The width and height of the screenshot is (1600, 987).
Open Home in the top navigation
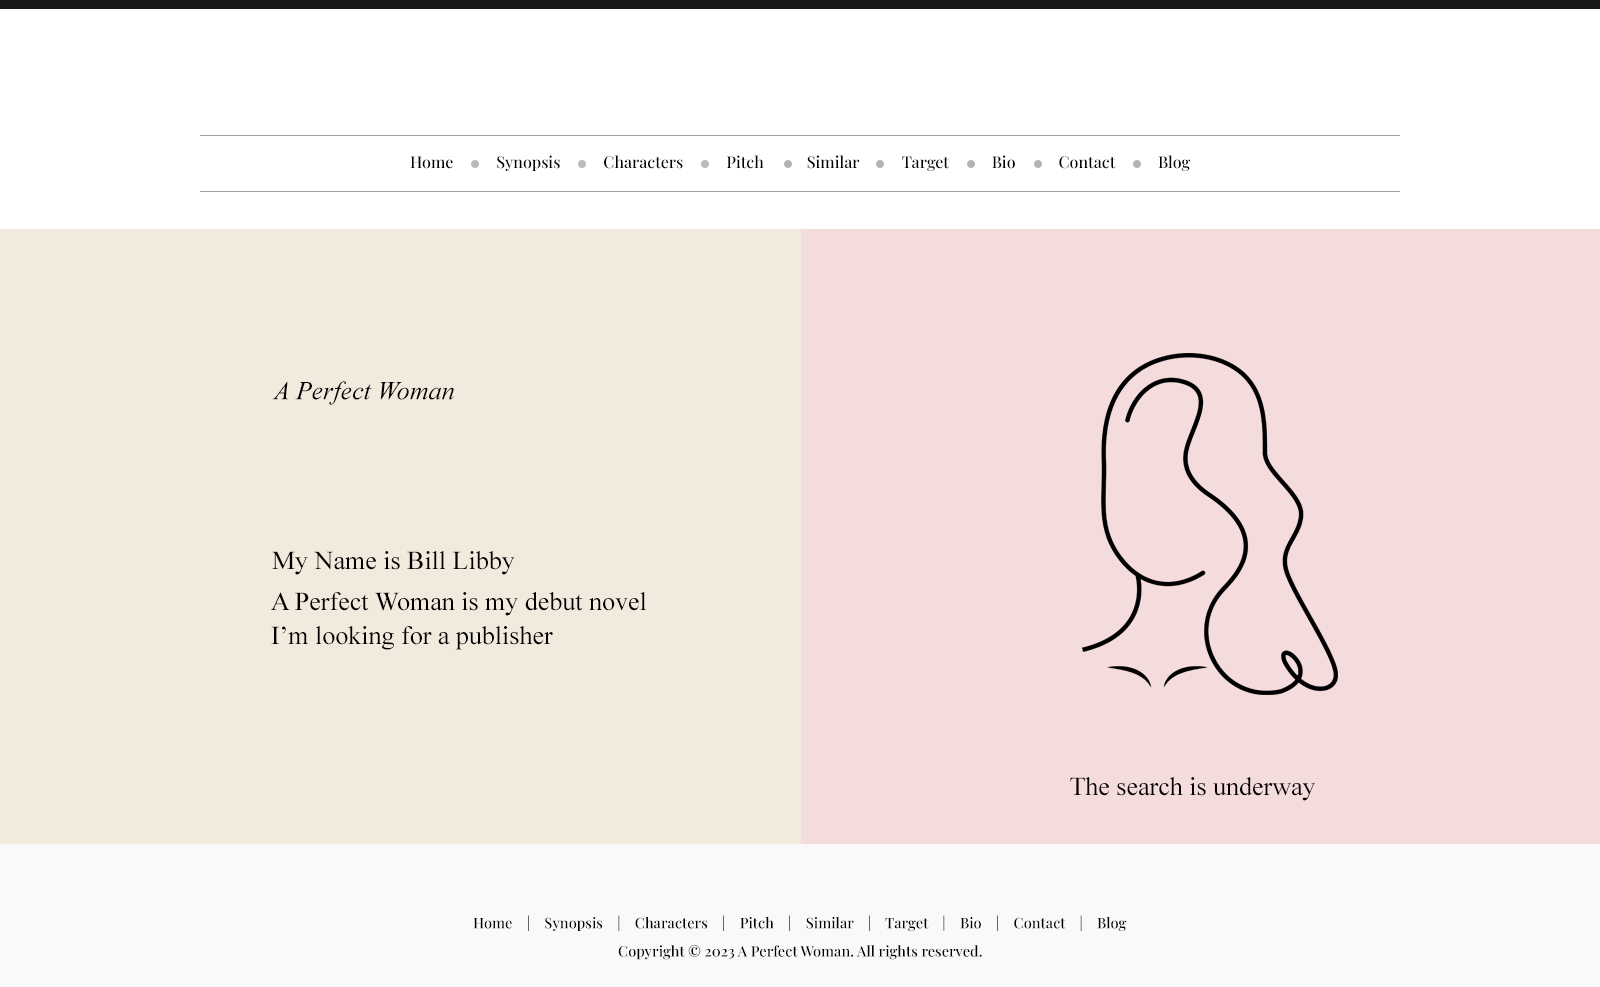[x=431, y=162]
